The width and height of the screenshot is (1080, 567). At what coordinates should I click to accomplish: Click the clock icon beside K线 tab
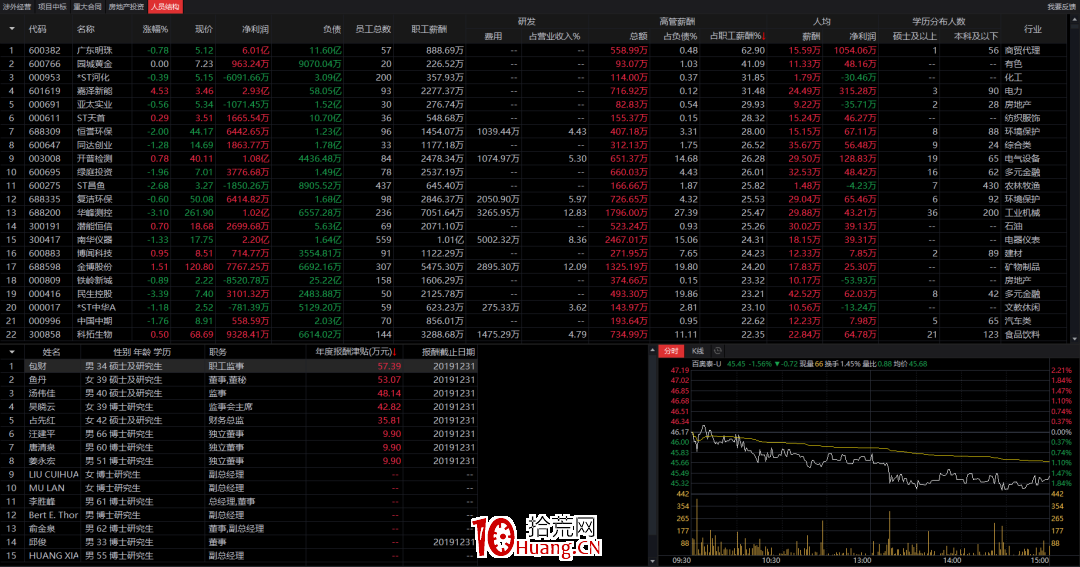coord(718,351)
